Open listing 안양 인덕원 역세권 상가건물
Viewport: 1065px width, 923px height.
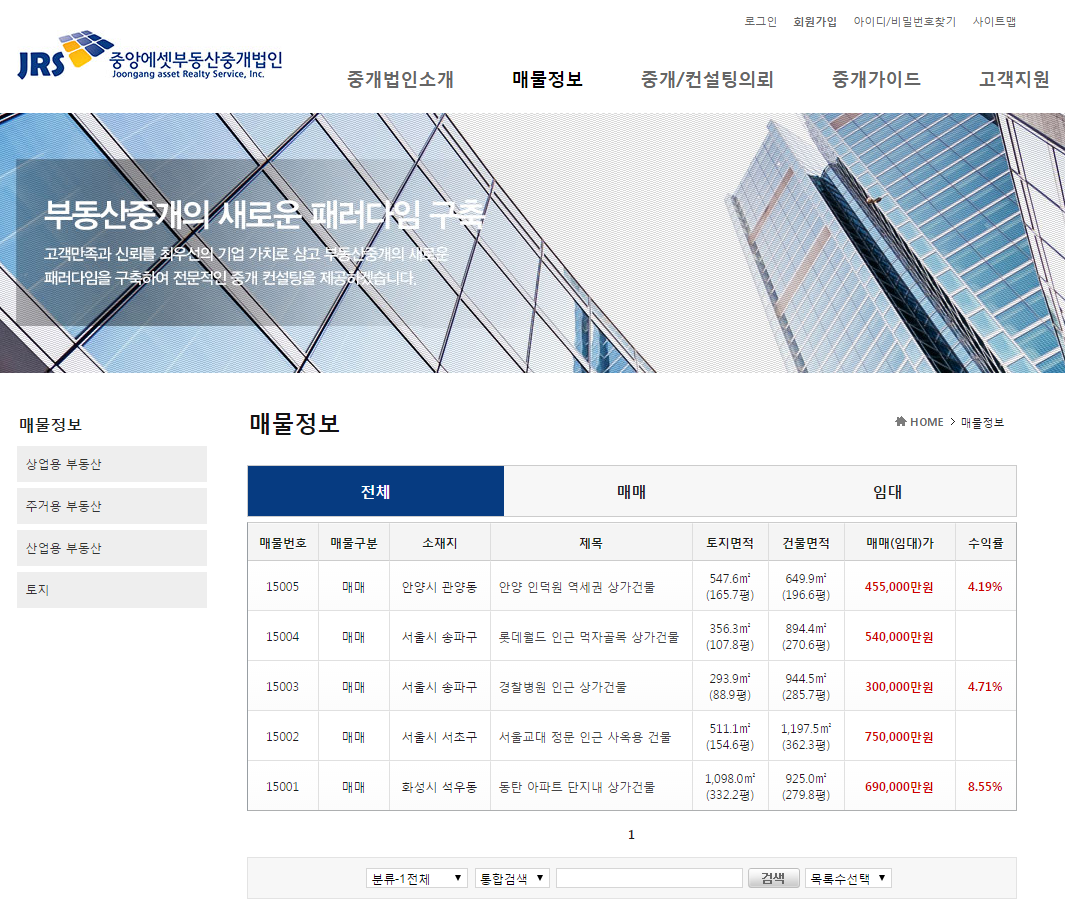click(577, 587)
